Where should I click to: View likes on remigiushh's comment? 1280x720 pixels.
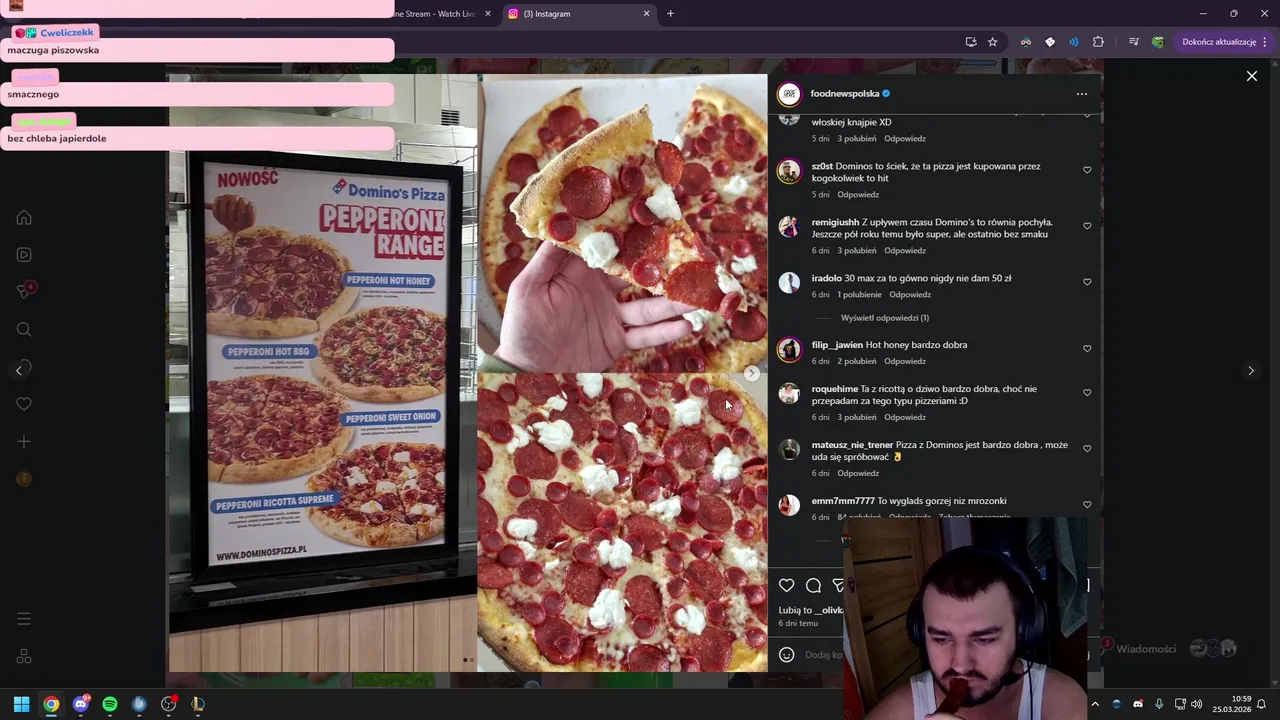point(856,251)
